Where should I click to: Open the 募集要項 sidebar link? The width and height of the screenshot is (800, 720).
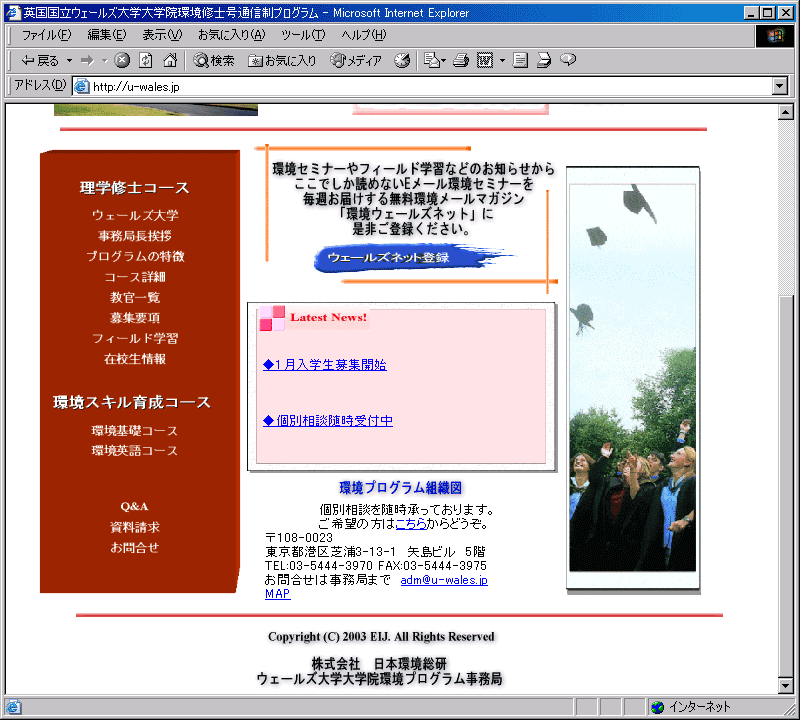(135, 318)
